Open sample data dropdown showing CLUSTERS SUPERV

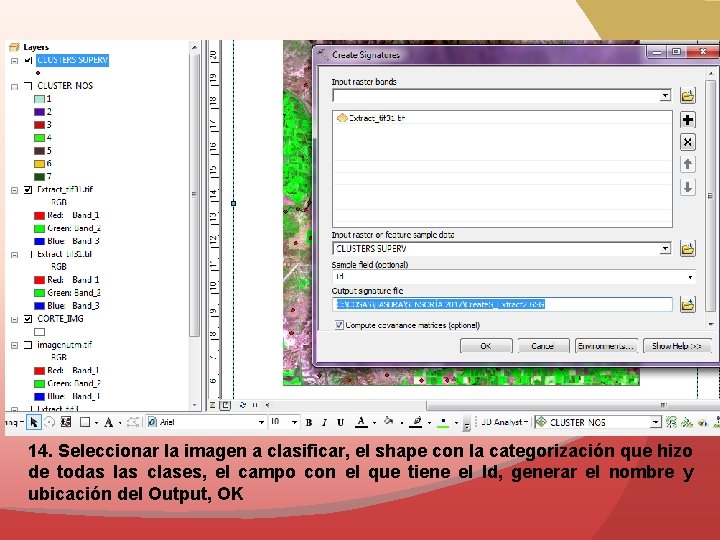coord(665,249)
